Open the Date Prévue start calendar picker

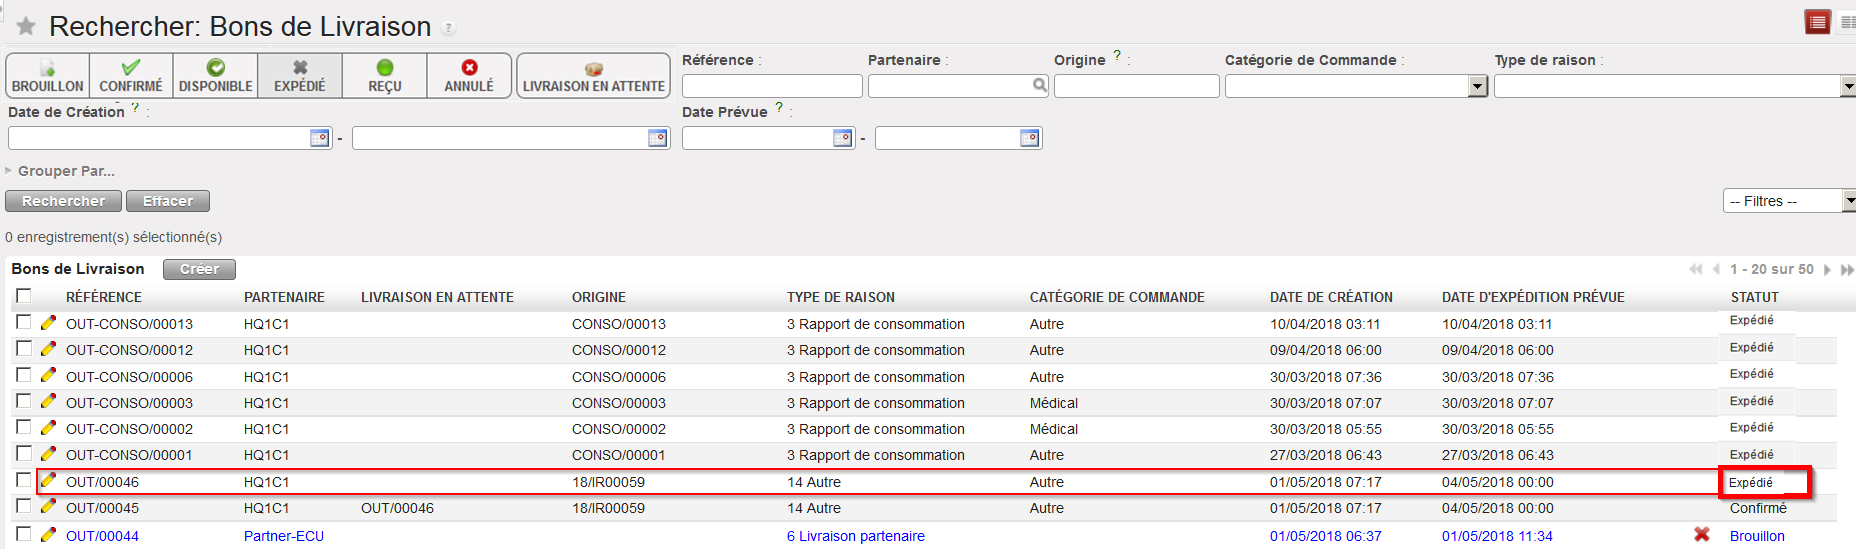point(843,138)
